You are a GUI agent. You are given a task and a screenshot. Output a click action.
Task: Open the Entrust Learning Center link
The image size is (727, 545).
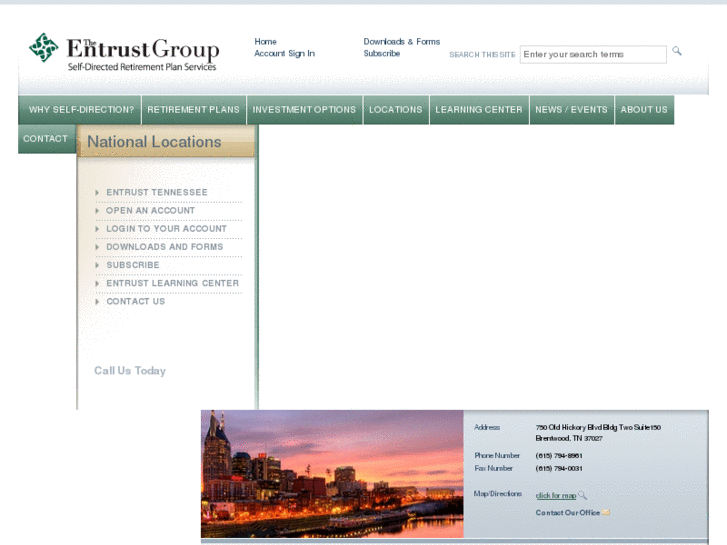tap(172, 283)
